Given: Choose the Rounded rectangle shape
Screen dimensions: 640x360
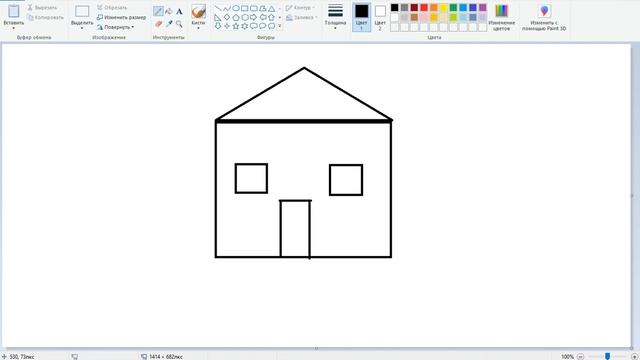Looking at the screenshot, I should tap(254, 8).
